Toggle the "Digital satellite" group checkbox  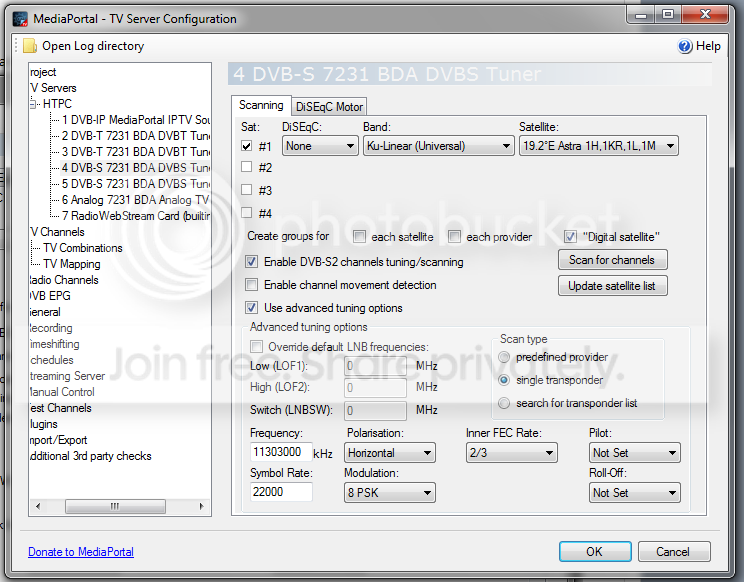pos(570,236)
